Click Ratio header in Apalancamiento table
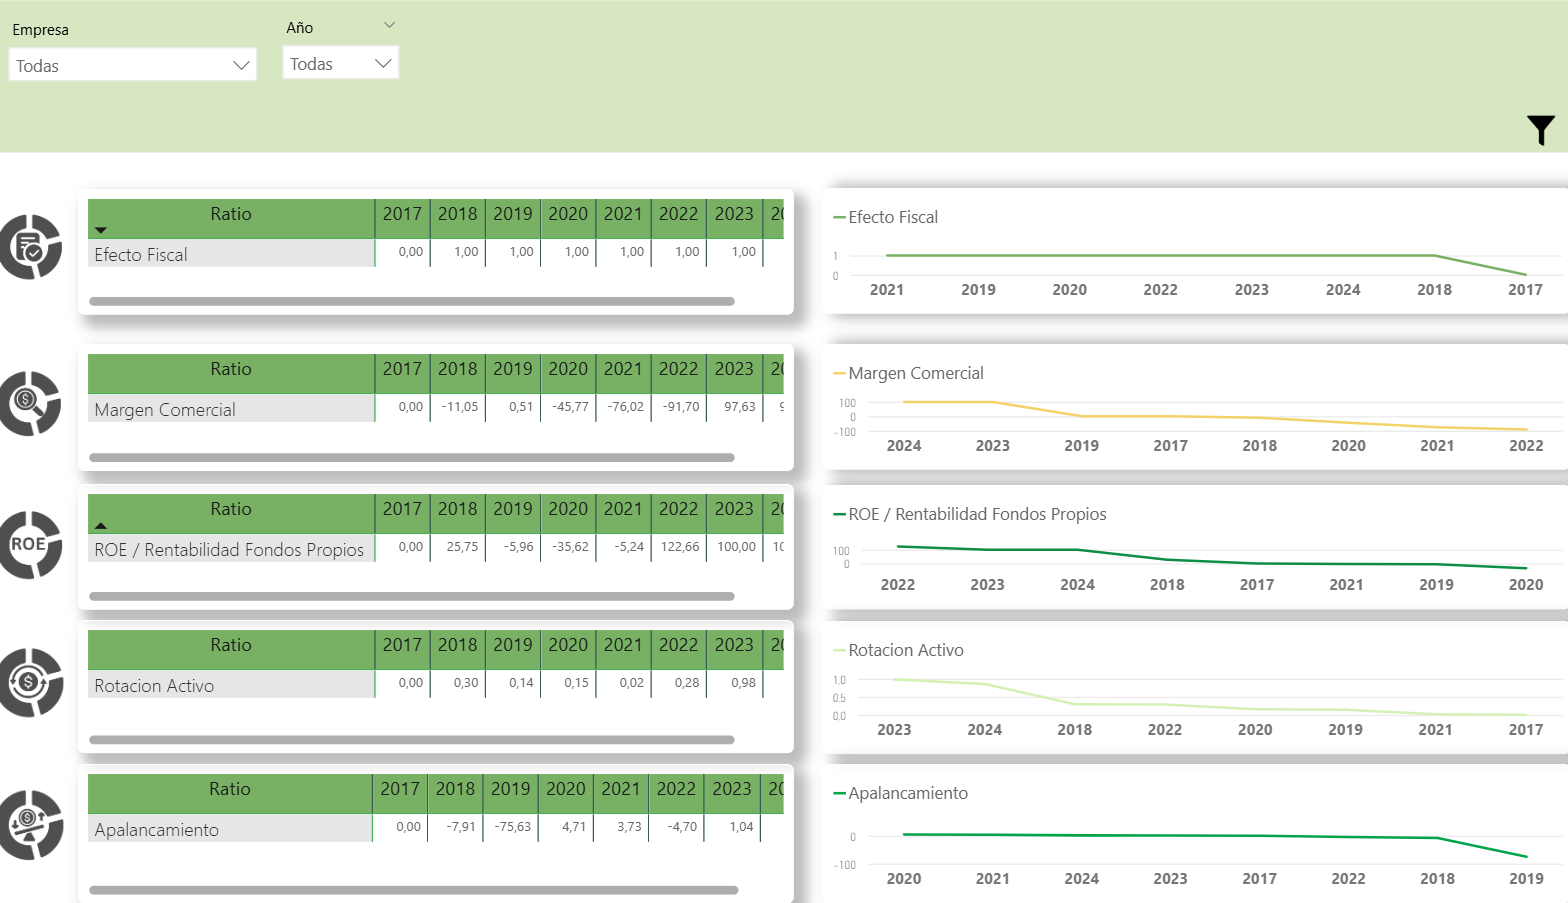 tap(230, 789)
